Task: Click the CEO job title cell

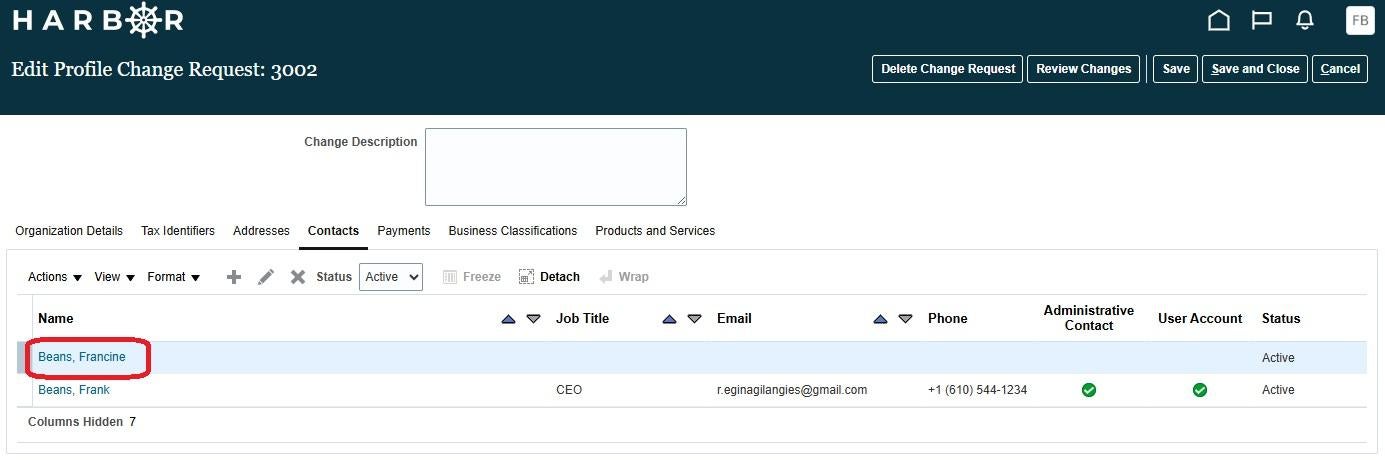Action: (x=569, y=390)
